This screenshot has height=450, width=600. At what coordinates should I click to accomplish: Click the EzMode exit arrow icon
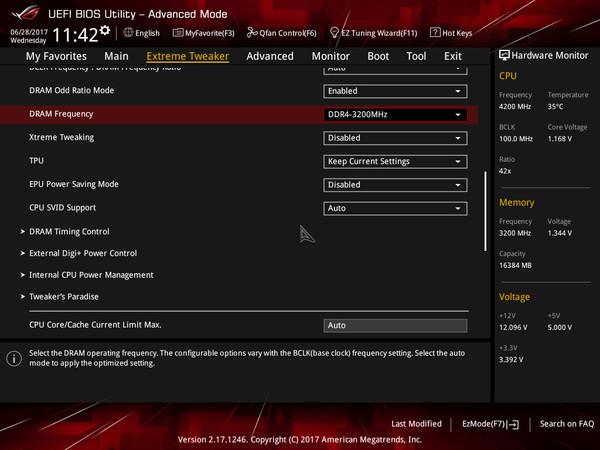pyautogui.click(x=514, y=424)
